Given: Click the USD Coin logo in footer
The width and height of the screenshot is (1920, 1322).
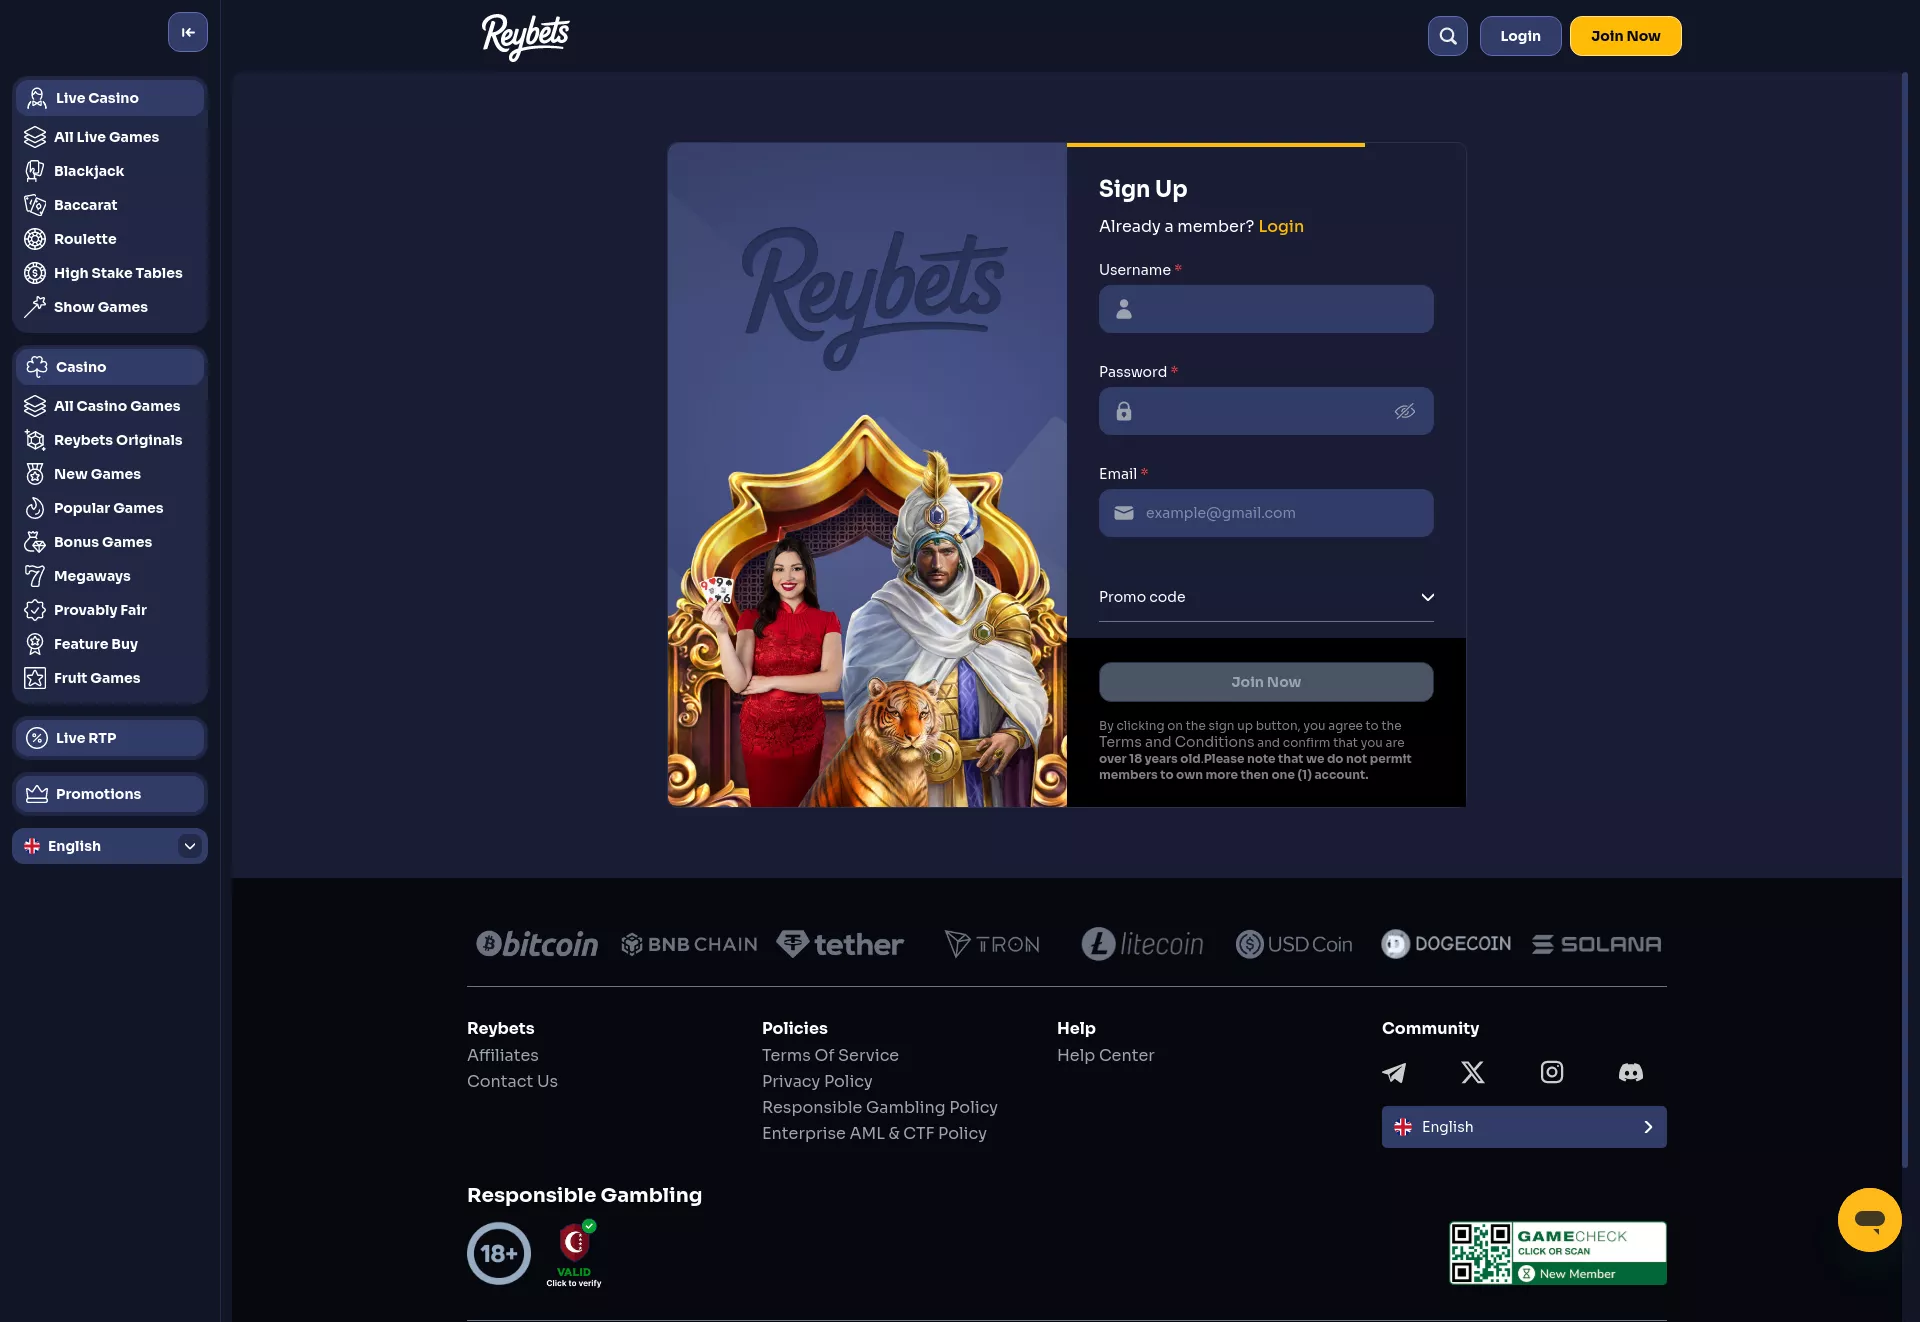Looking at the screenshot, I should (x=1294, y=944).
